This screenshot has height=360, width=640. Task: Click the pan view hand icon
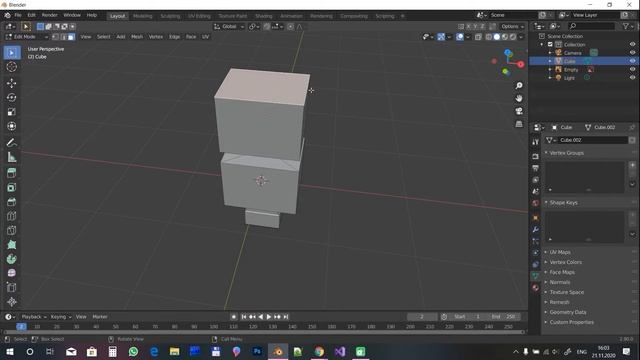519,98
